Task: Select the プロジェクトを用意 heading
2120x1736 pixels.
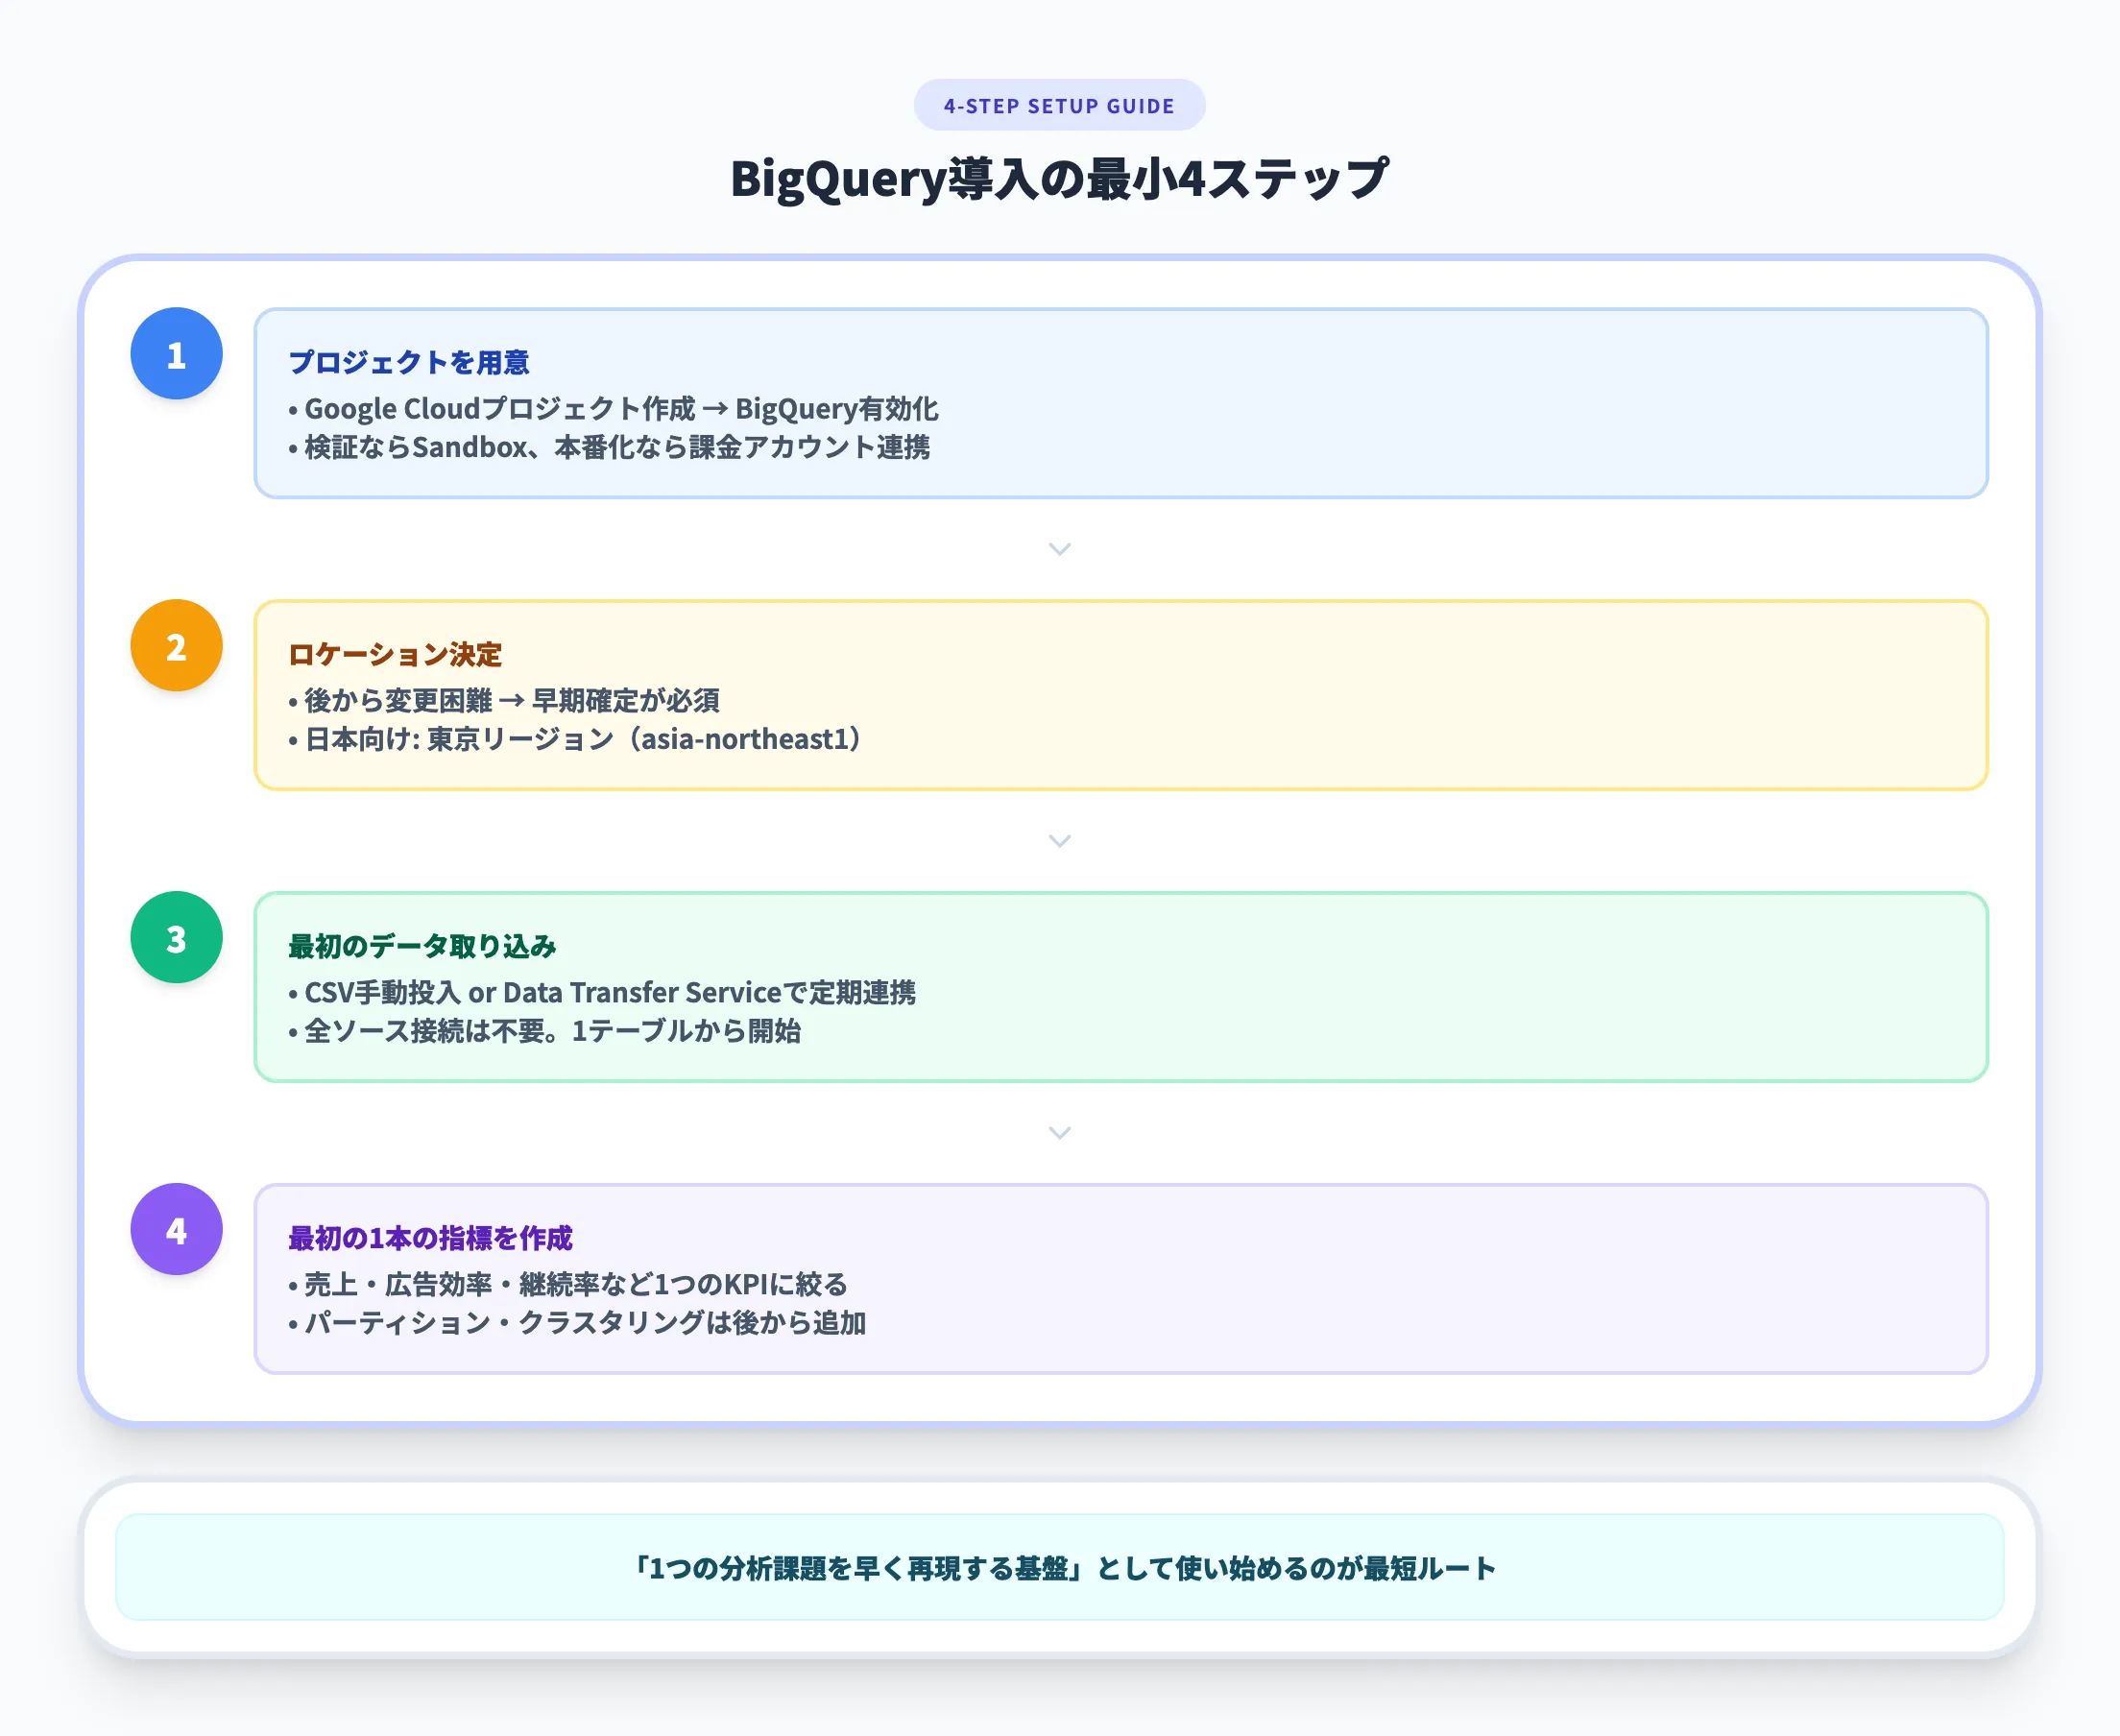Action: coord(410,362)
